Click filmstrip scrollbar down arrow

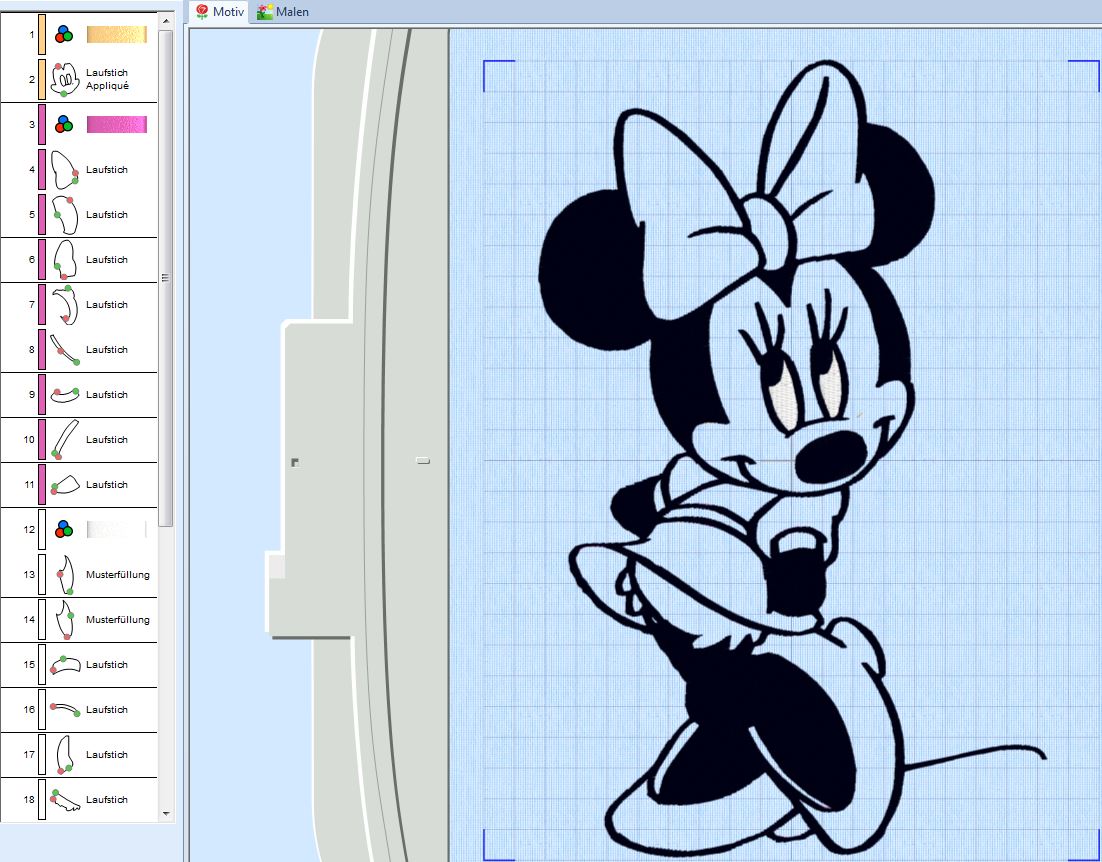(166, 814)
